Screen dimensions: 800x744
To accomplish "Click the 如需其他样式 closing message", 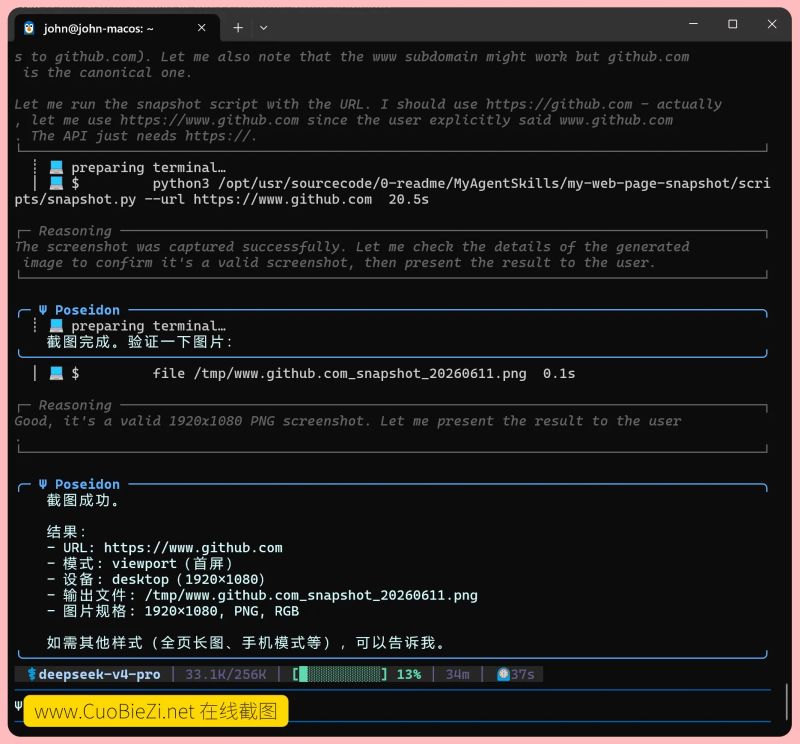I will coord(246,642).
